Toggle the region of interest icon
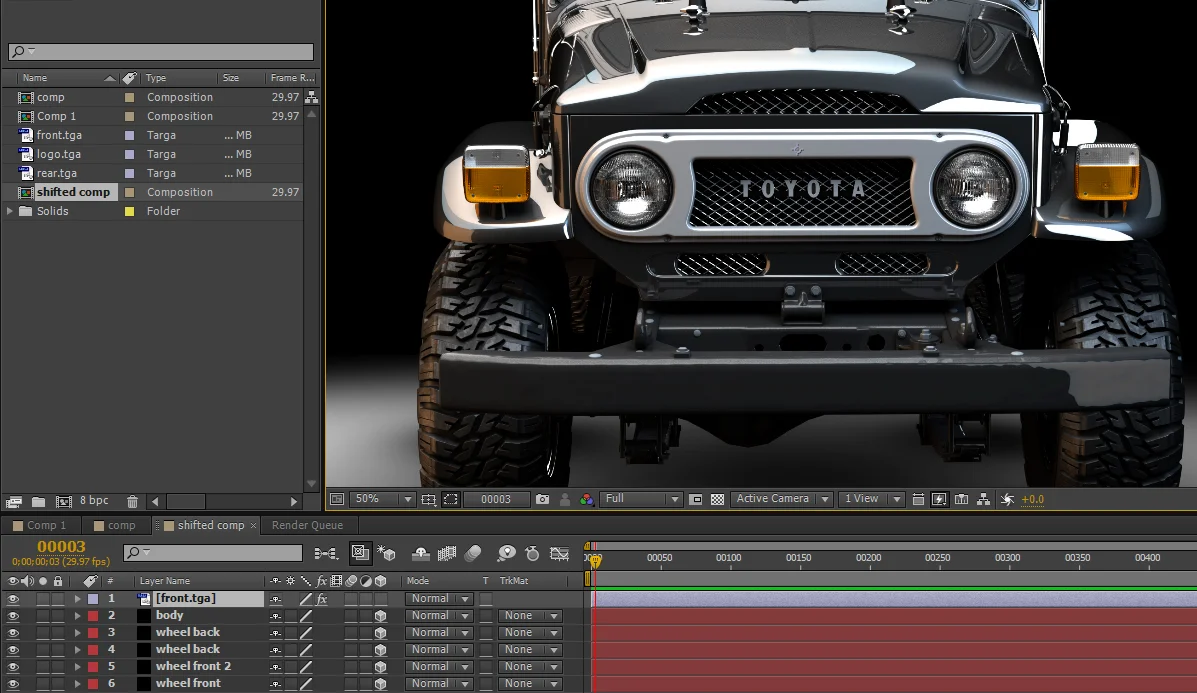 pos(695,499)
